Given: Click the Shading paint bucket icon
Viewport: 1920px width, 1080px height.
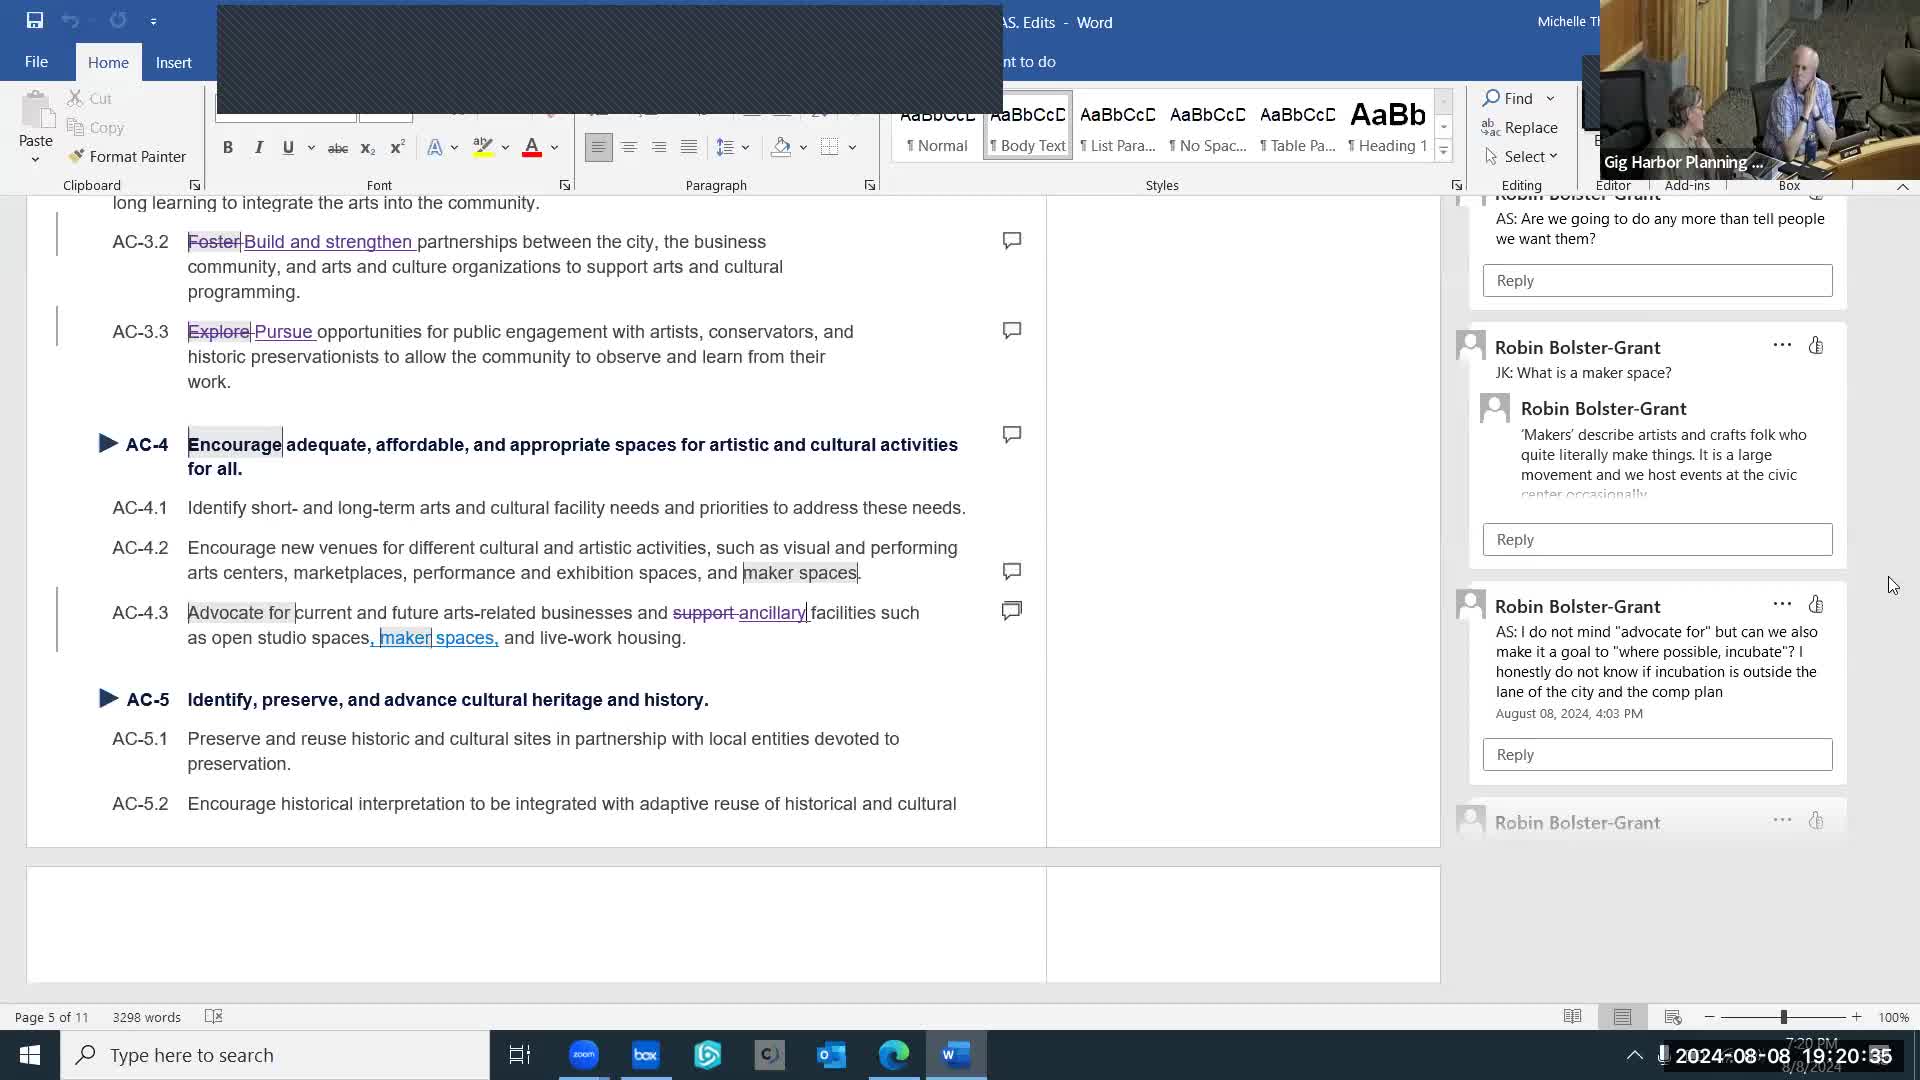Looking at the screenshot, I should [x=781, y=147].
